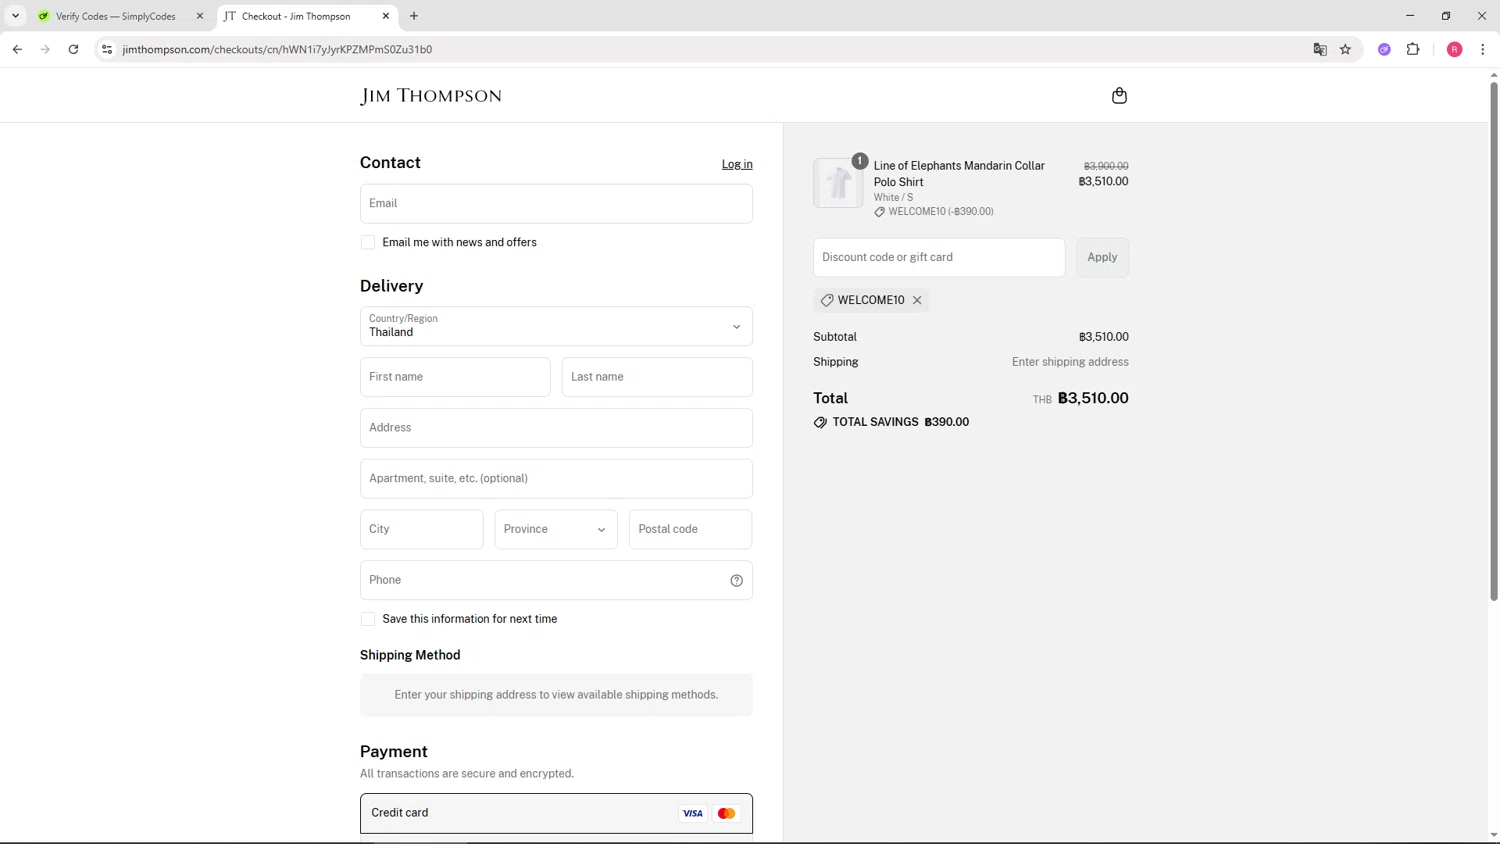The width and height of the screenshot is (1500, 844).
Task: Open the extensions puzzle icon
Action: click(1413, 49)
